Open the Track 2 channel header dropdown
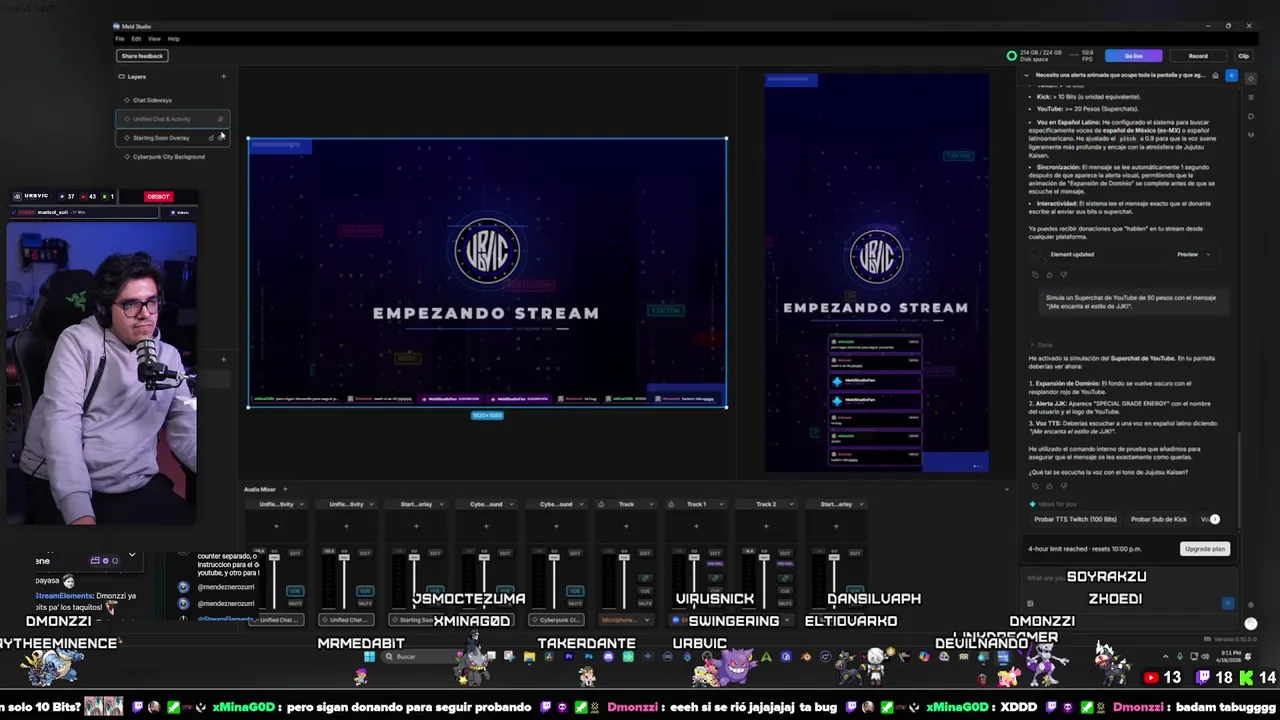The height and width of the screenshot is (720, 1280). pyautogui.click(x=792, y=504)
